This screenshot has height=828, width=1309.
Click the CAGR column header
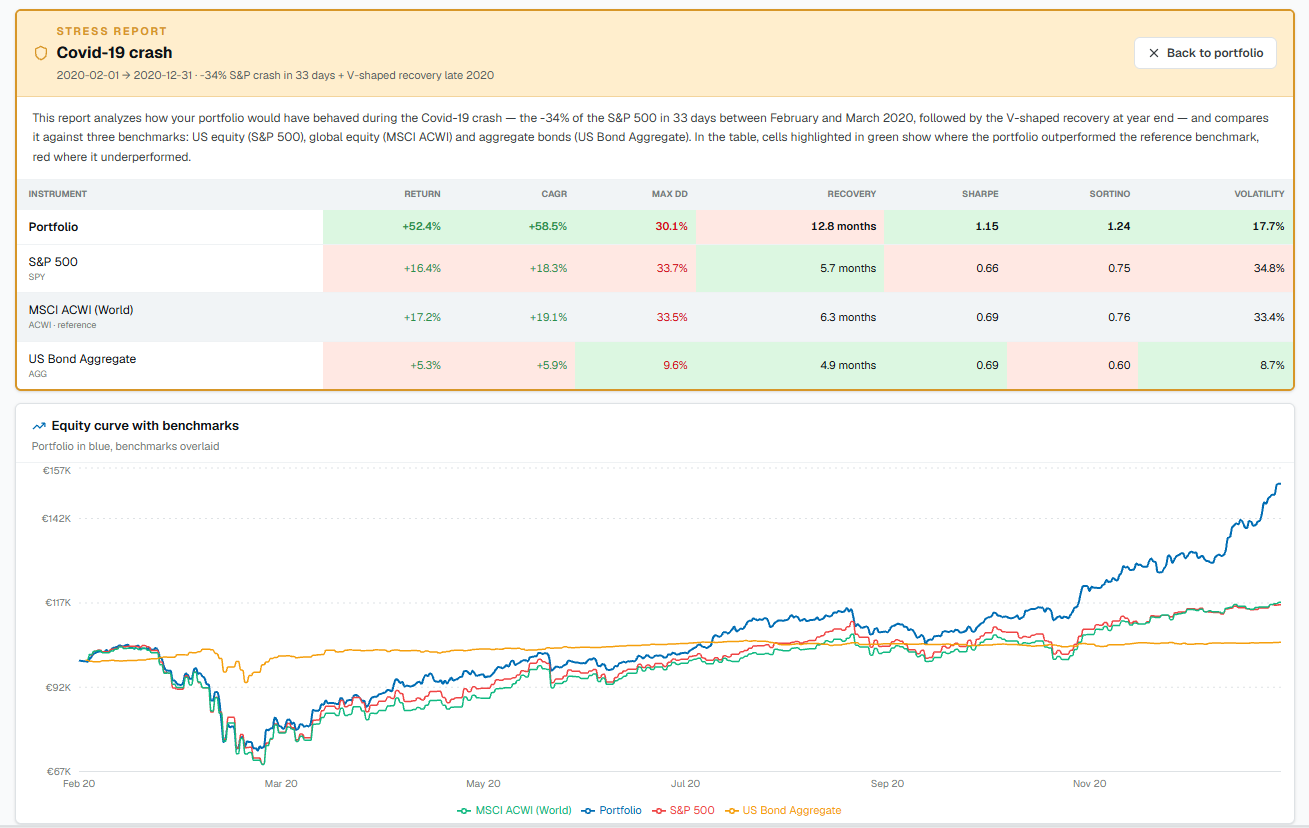(x=555, y=194)
